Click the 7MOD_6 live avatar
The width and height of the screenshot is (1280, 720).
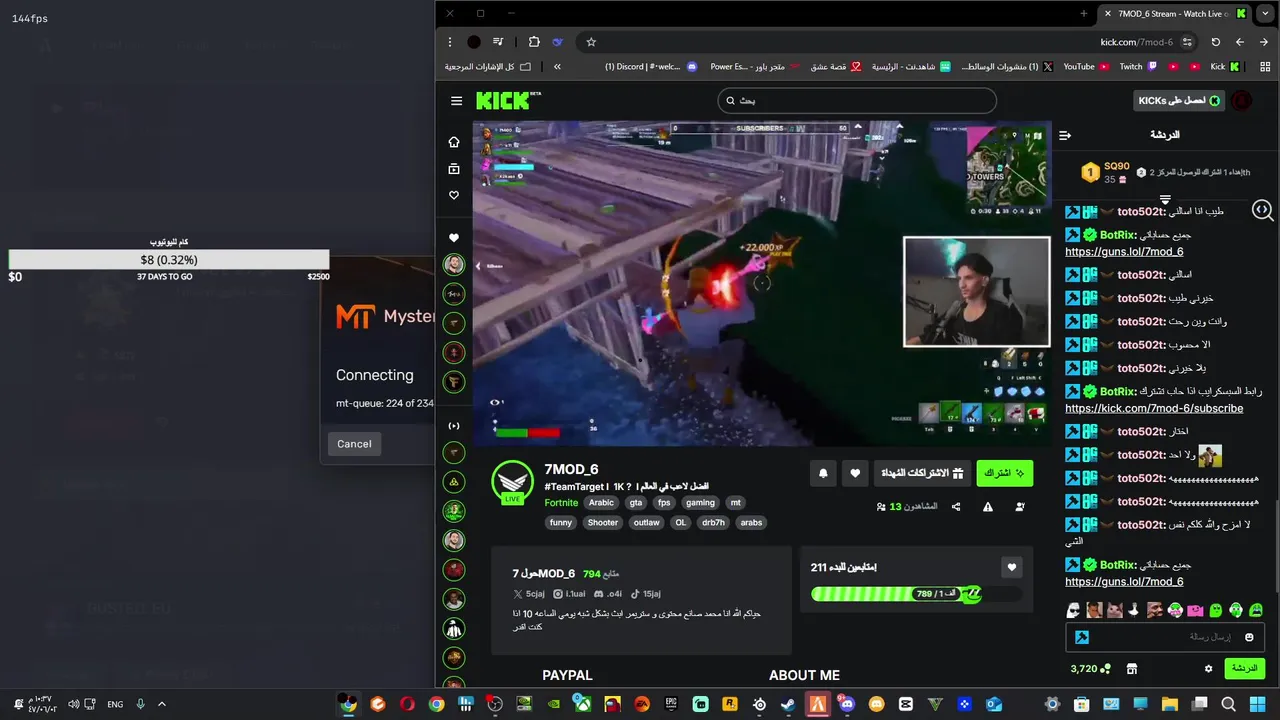[512, 481]
